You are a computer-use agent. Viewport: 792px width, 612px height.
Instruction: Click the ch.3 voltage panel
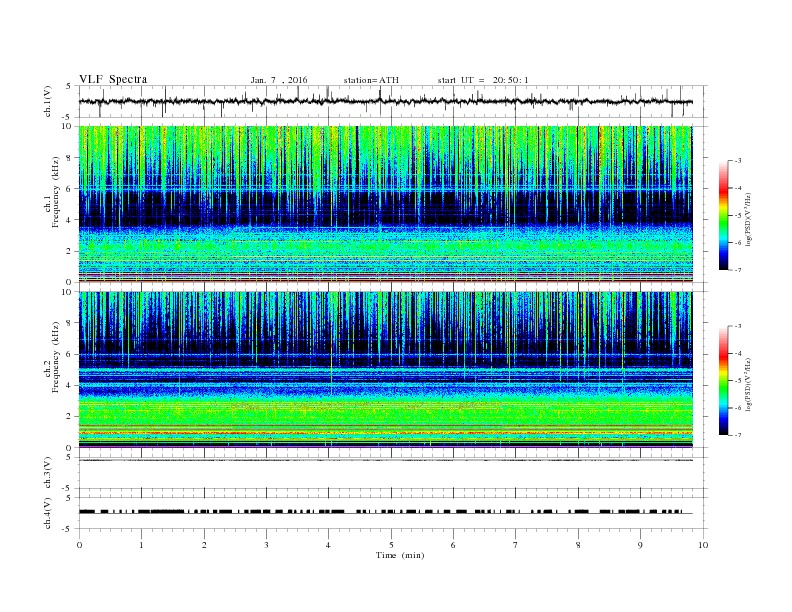tap(392, 473)
